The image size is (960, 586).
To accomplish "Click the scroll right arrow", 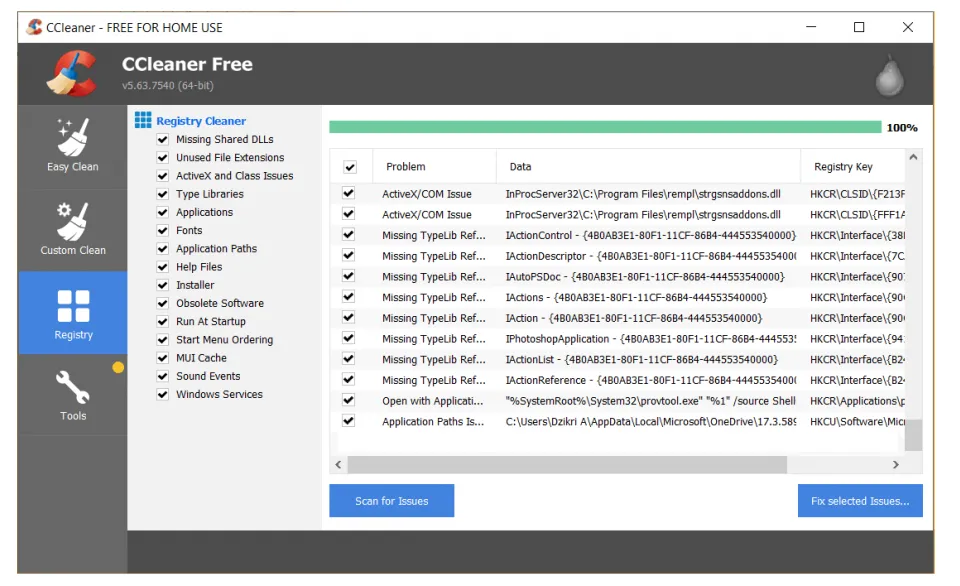I will 896,465.
